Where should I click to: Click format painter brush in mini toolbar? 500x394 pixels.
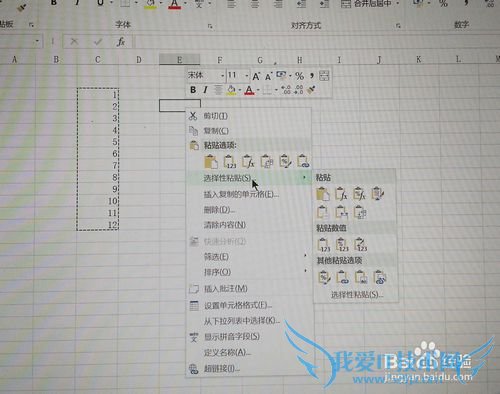coord(311,89)
